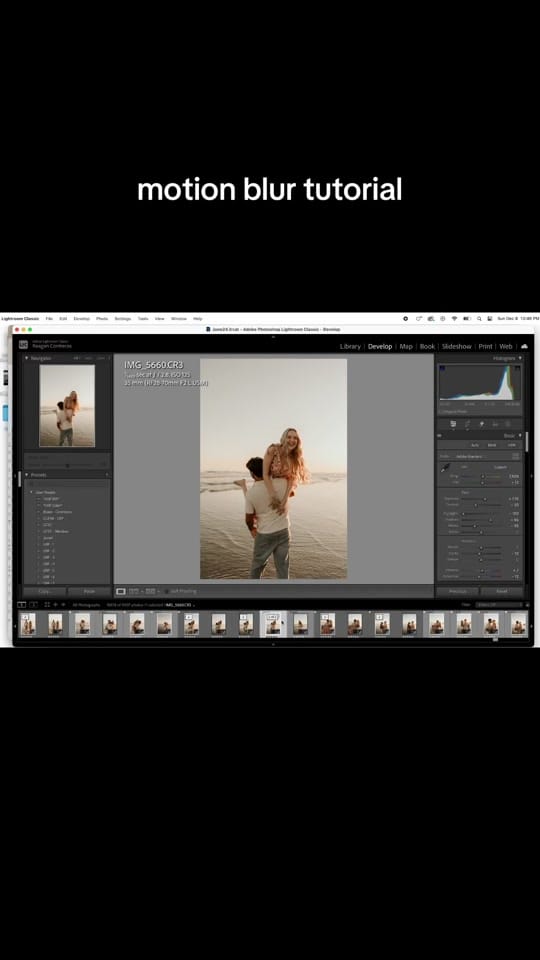Switch to the Library module
The height and width of the screenshot is (960, 540).
(350, 346)
